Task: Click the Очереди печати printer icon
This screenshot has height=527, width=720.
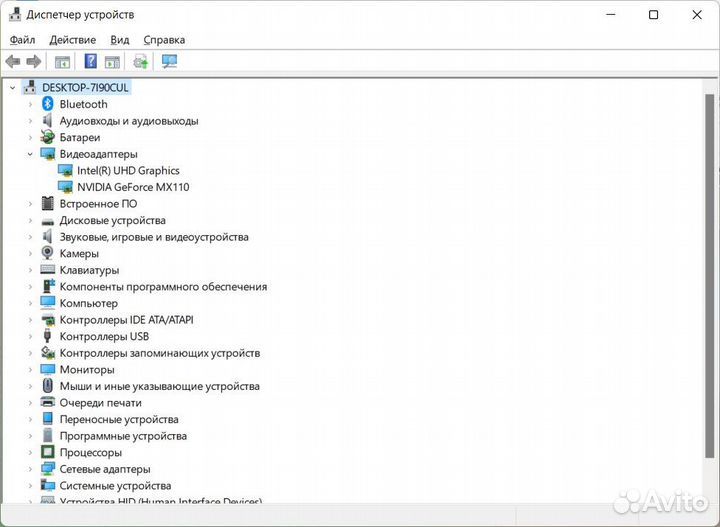Action: (x=47, y=402)
